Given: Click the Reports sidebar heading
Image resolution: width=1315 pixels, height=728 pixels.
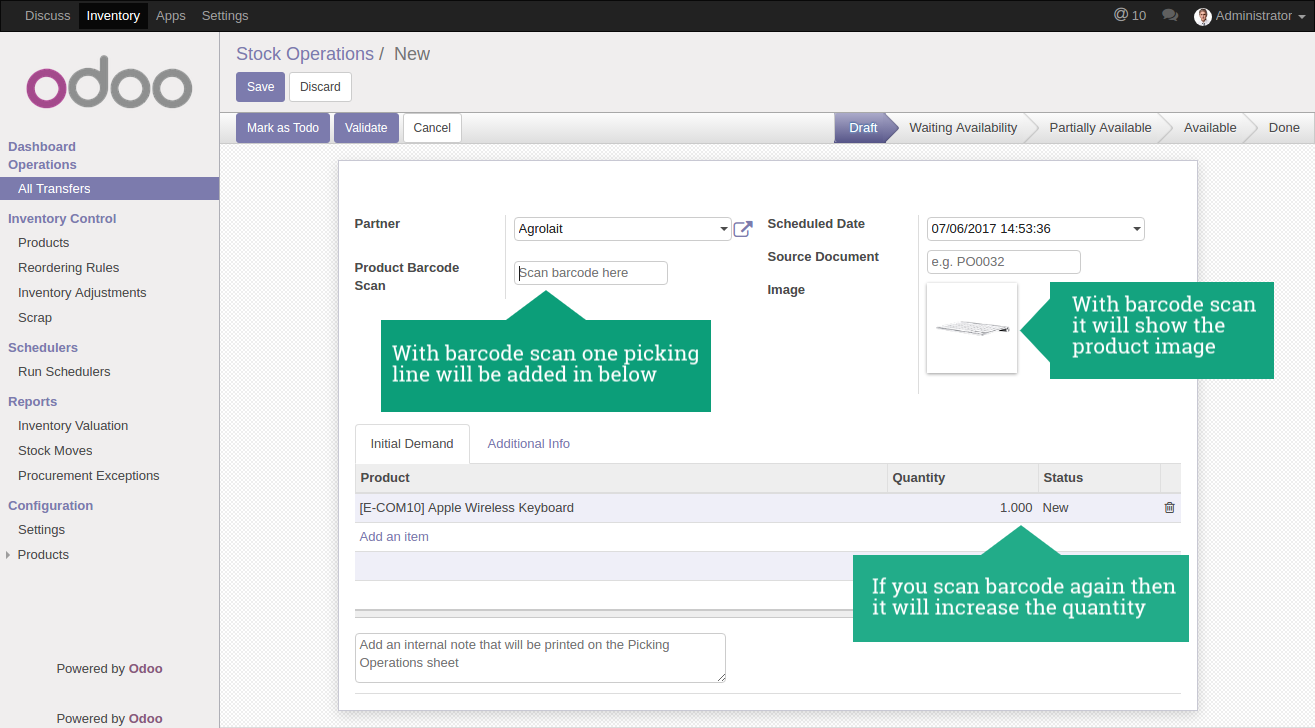Looking at the screenshot, I should [32, 402].
